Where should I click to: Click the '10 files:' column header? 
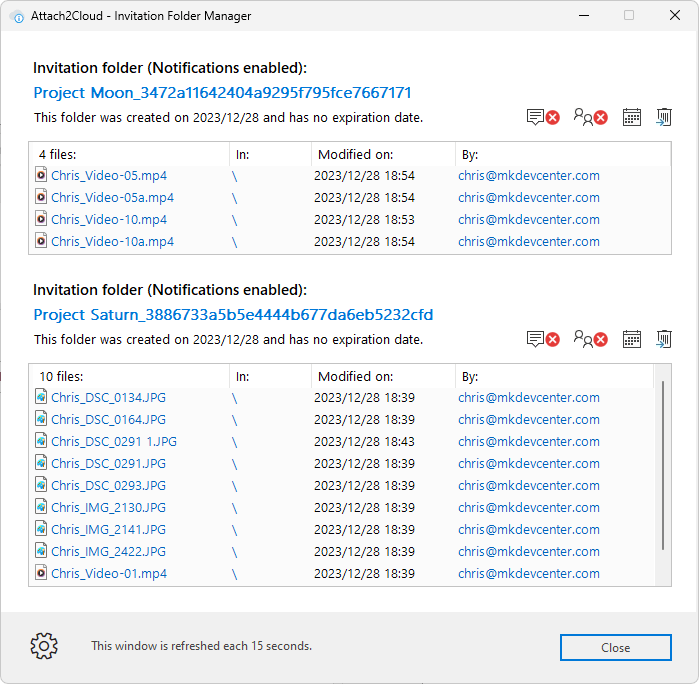pos(129,376)
